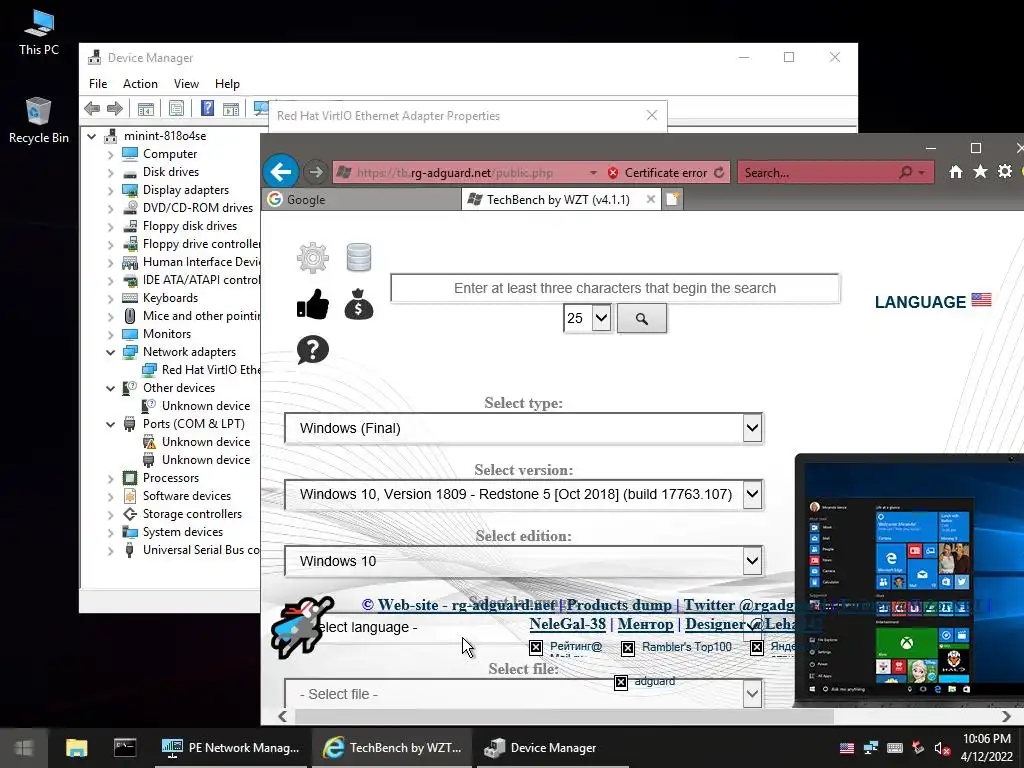Click the network tray icon

click(871, 748)
